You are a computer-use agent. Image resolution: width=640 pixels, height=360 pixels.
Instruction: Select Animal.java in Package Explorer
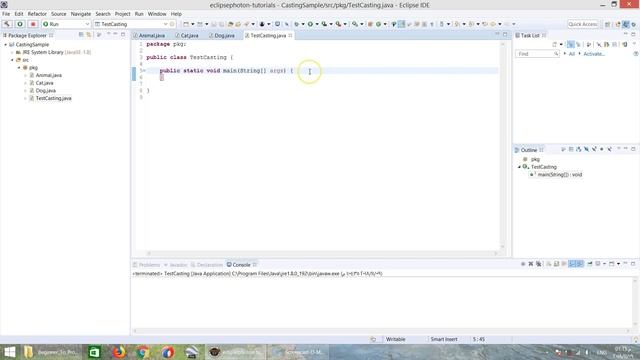[49, 75]
